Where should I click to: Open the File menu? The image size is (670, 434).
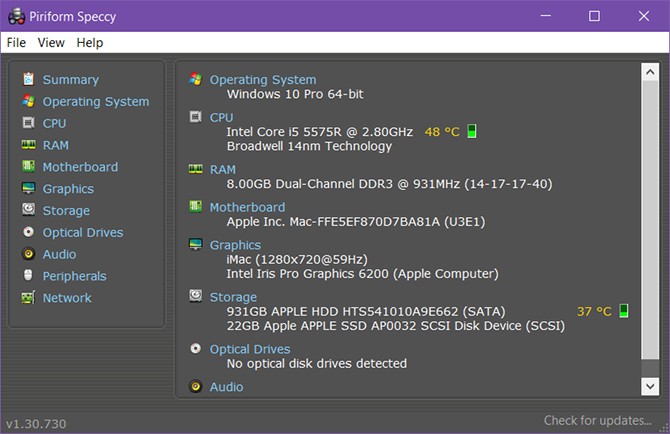[x=16, y=43]
